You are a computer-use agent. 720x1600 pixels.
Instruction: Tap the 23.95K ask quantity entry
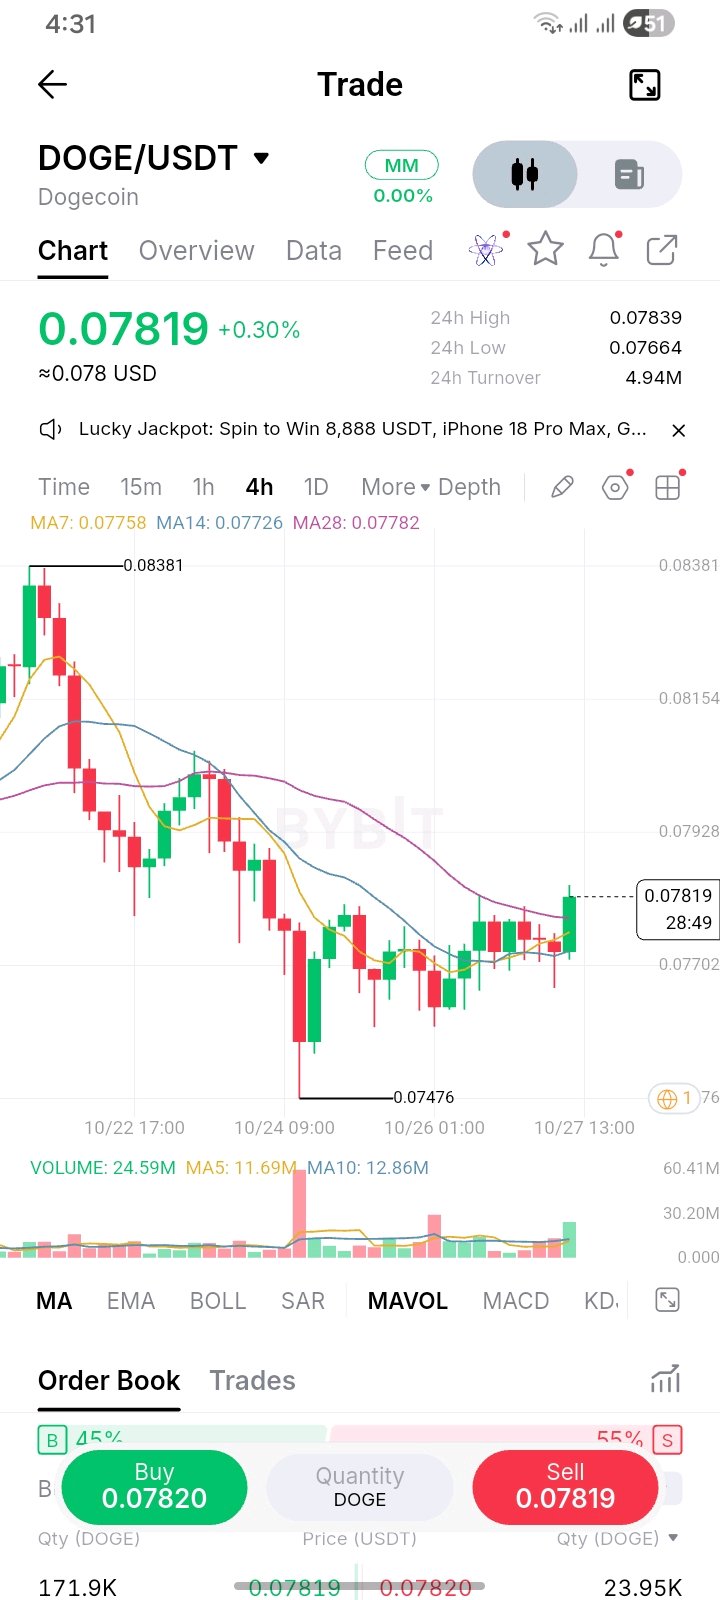click(x=643, y=1587)
